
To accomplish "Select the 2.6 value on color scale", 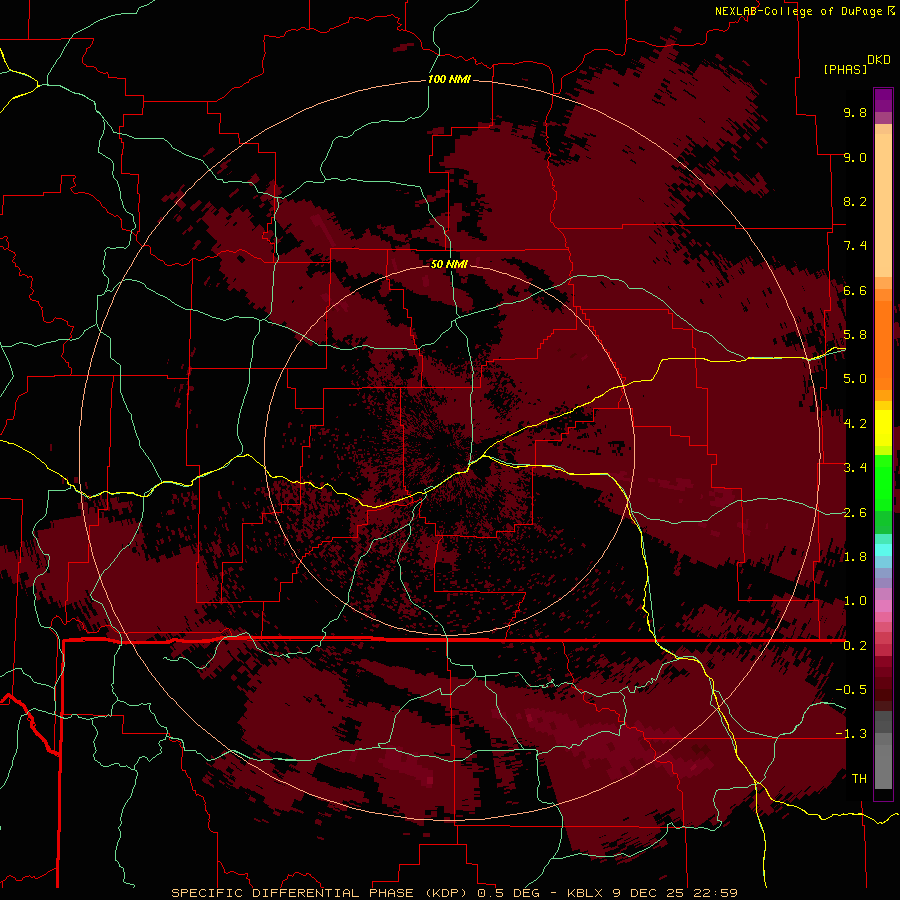I will tap(855, 513).
